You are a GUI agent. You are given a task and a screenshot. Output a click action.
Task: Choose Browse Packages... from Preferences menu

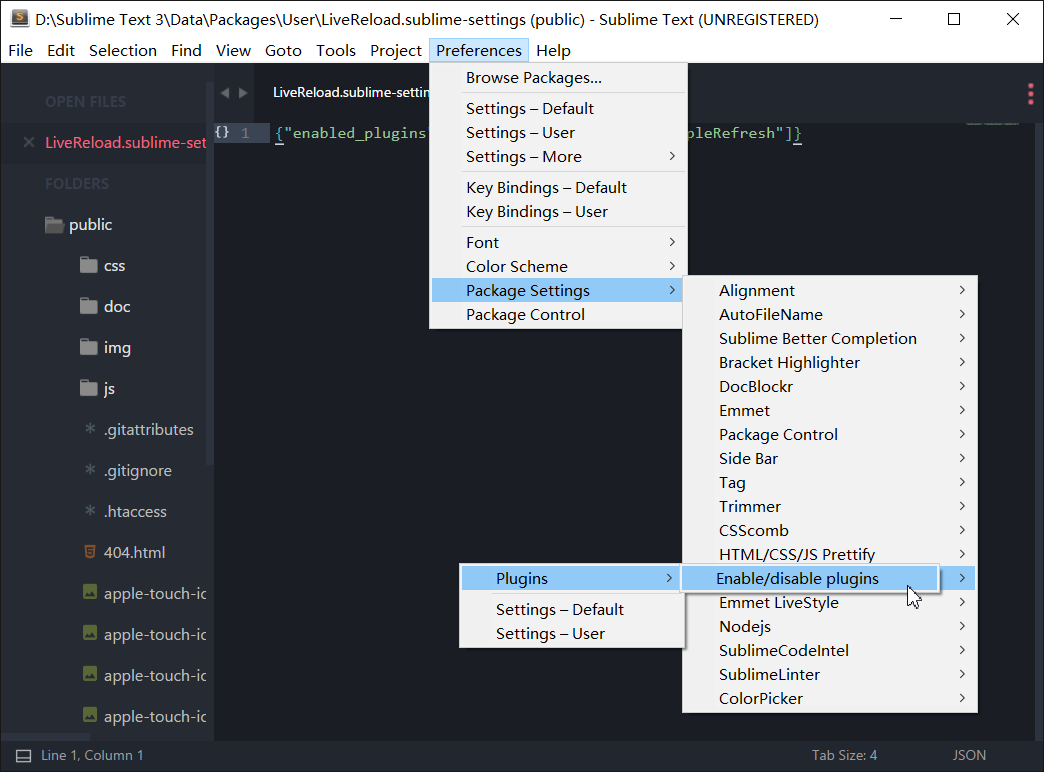[x=558, y=78]
